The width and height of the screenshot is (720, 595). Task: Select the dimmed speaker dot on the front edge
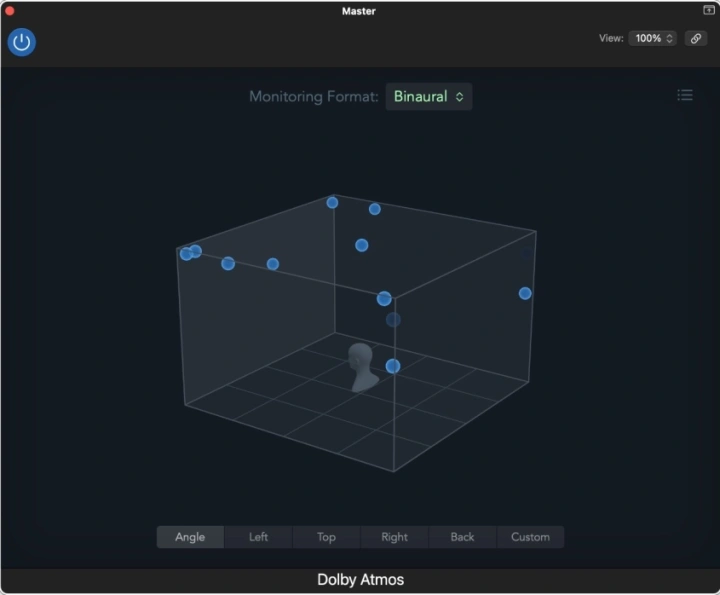393,319
